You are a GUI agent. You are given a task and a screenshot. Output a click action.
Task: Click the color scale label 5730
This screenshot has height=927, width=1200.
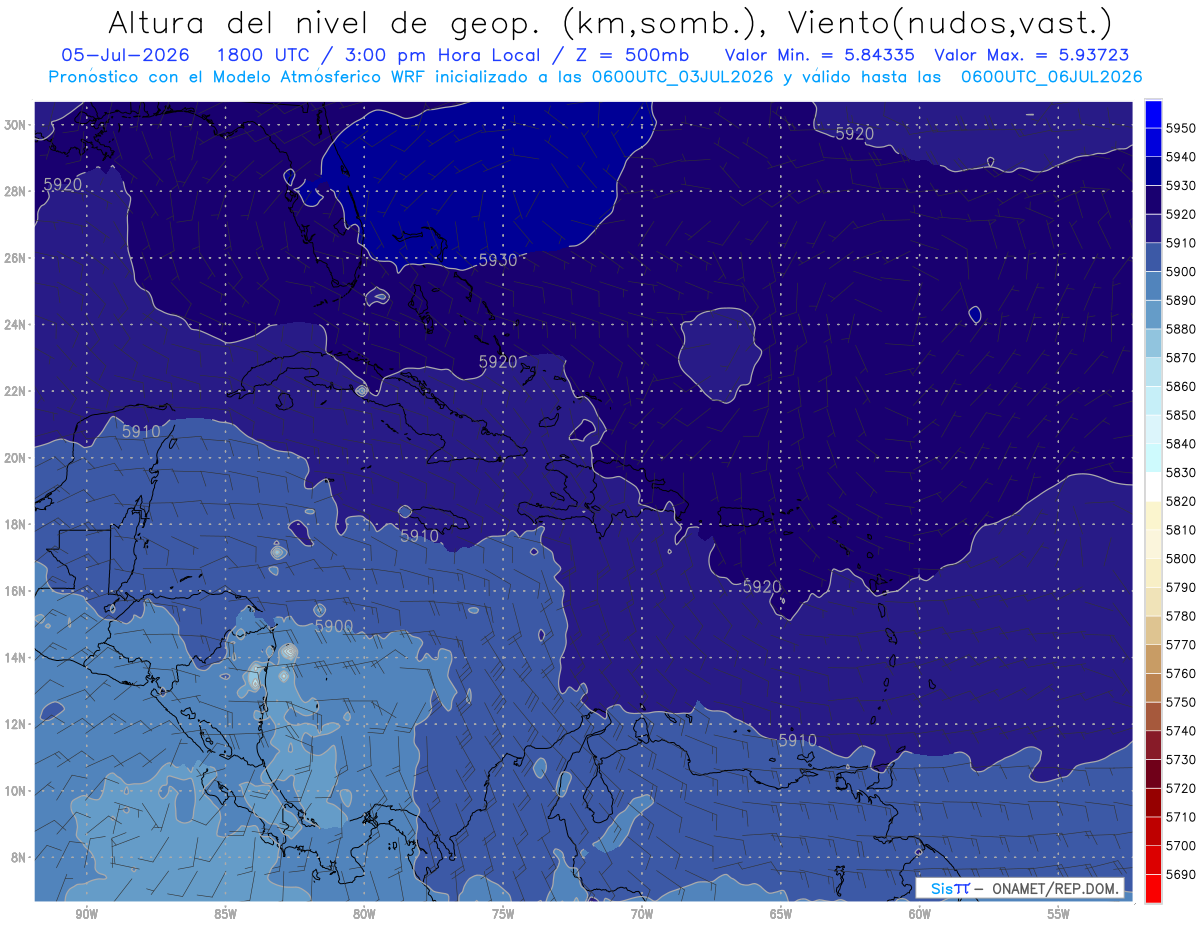tap(1180, 759)
